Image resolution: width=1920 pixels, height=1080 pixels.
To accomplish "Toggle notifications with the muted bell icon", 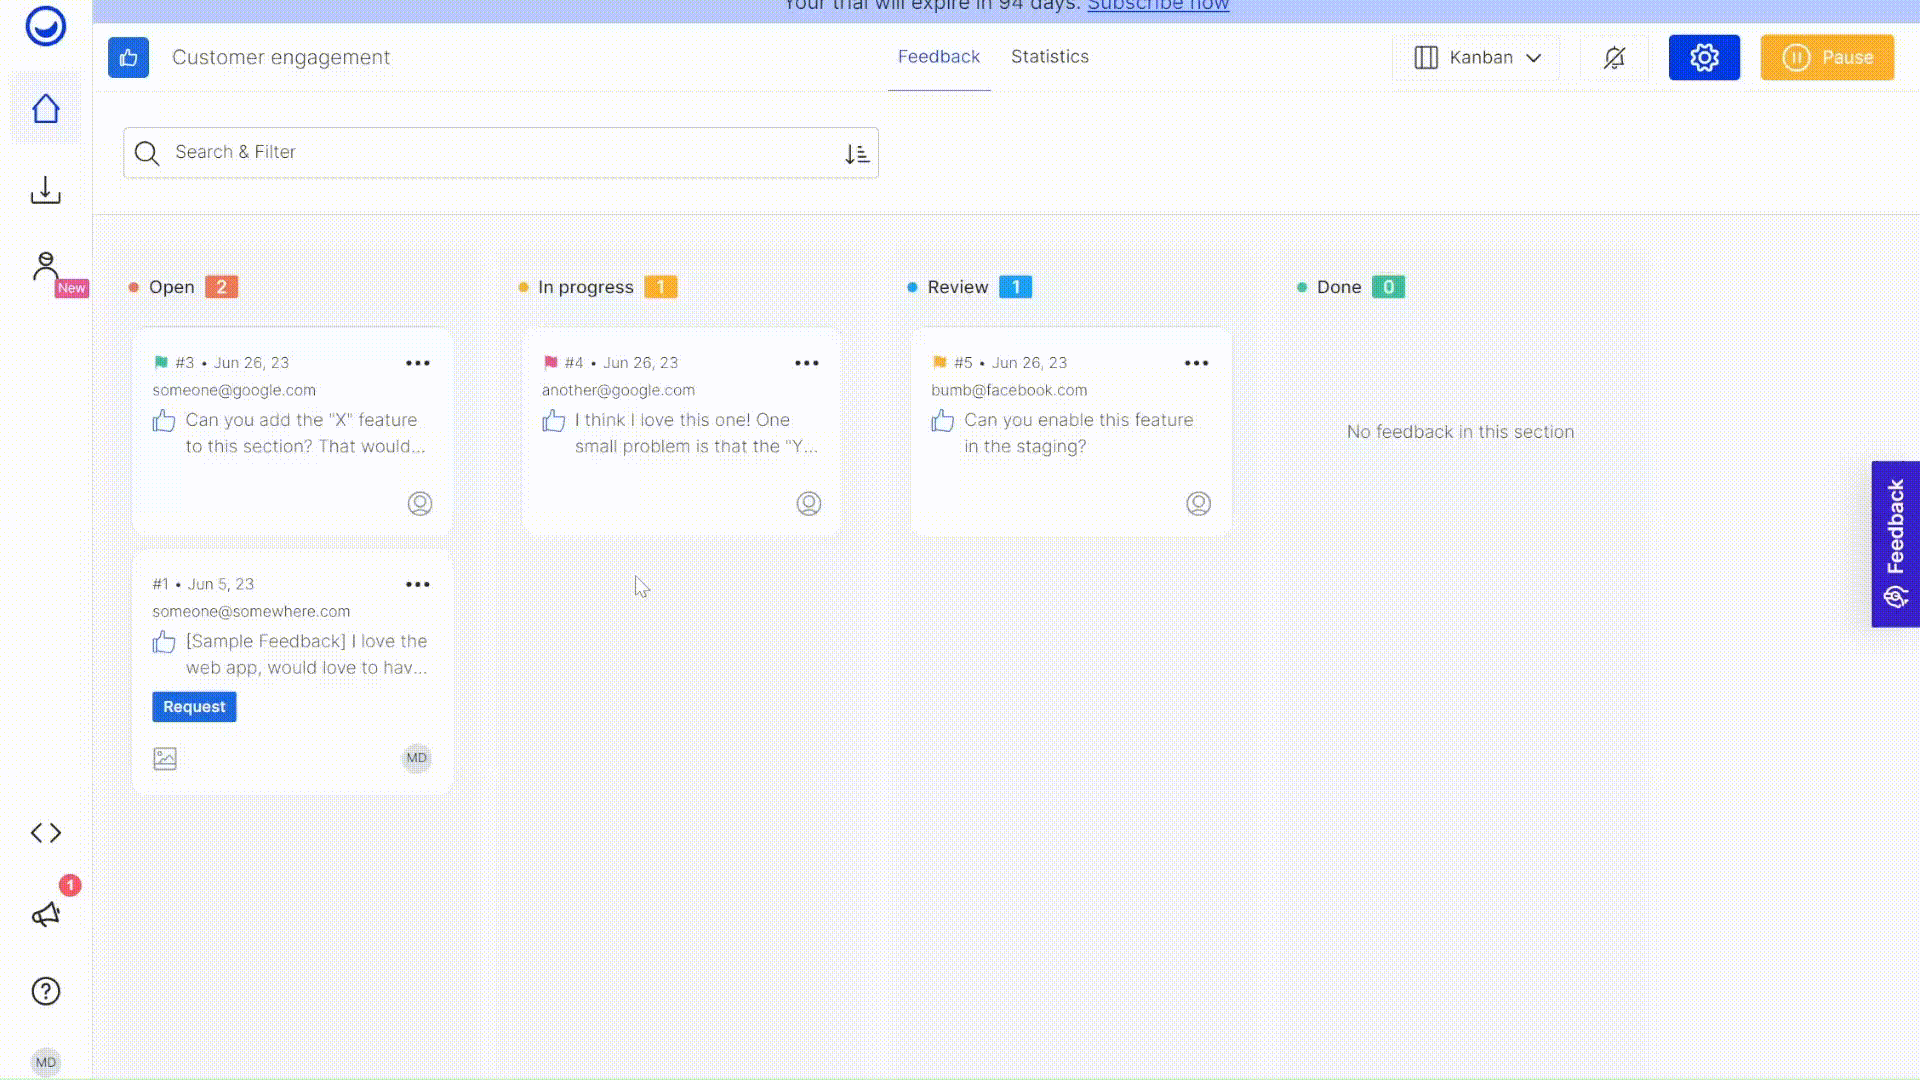I will point(1615,57).
